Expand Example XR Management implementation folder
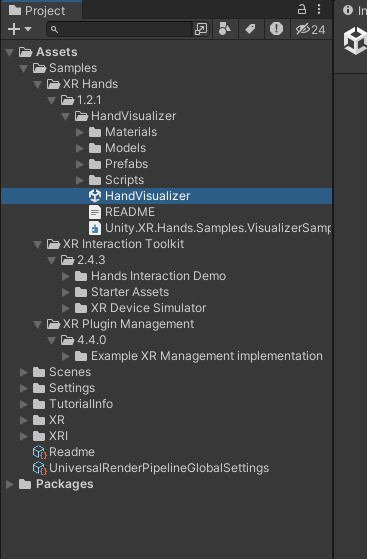The height and width of the screenshot is (559, 367). [x=66, y=357]
